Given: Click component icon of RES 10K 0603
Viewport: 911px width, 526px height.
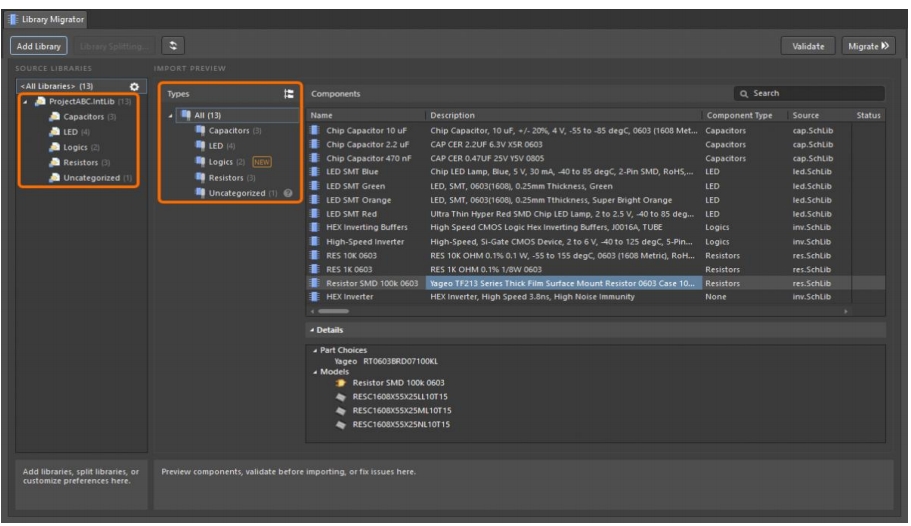Looking at the screenshot, I should [x=315, y=255].
